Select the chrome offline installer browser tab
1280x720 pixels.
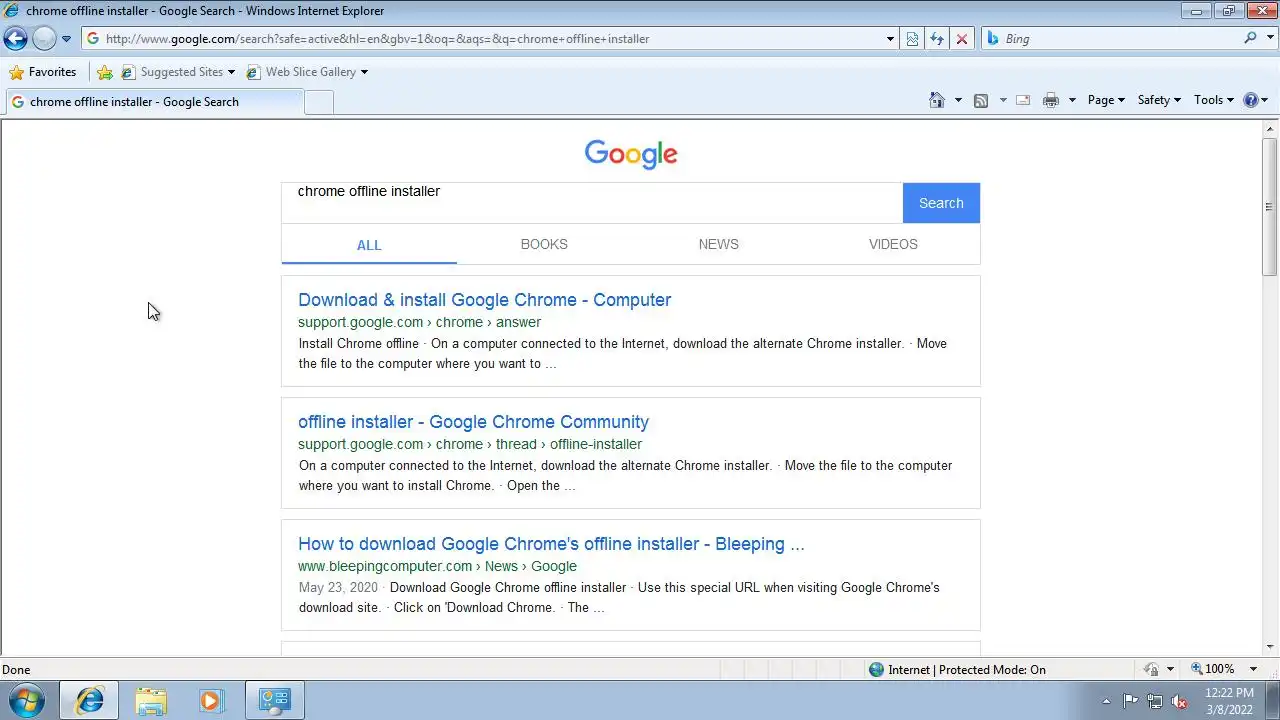154,102
